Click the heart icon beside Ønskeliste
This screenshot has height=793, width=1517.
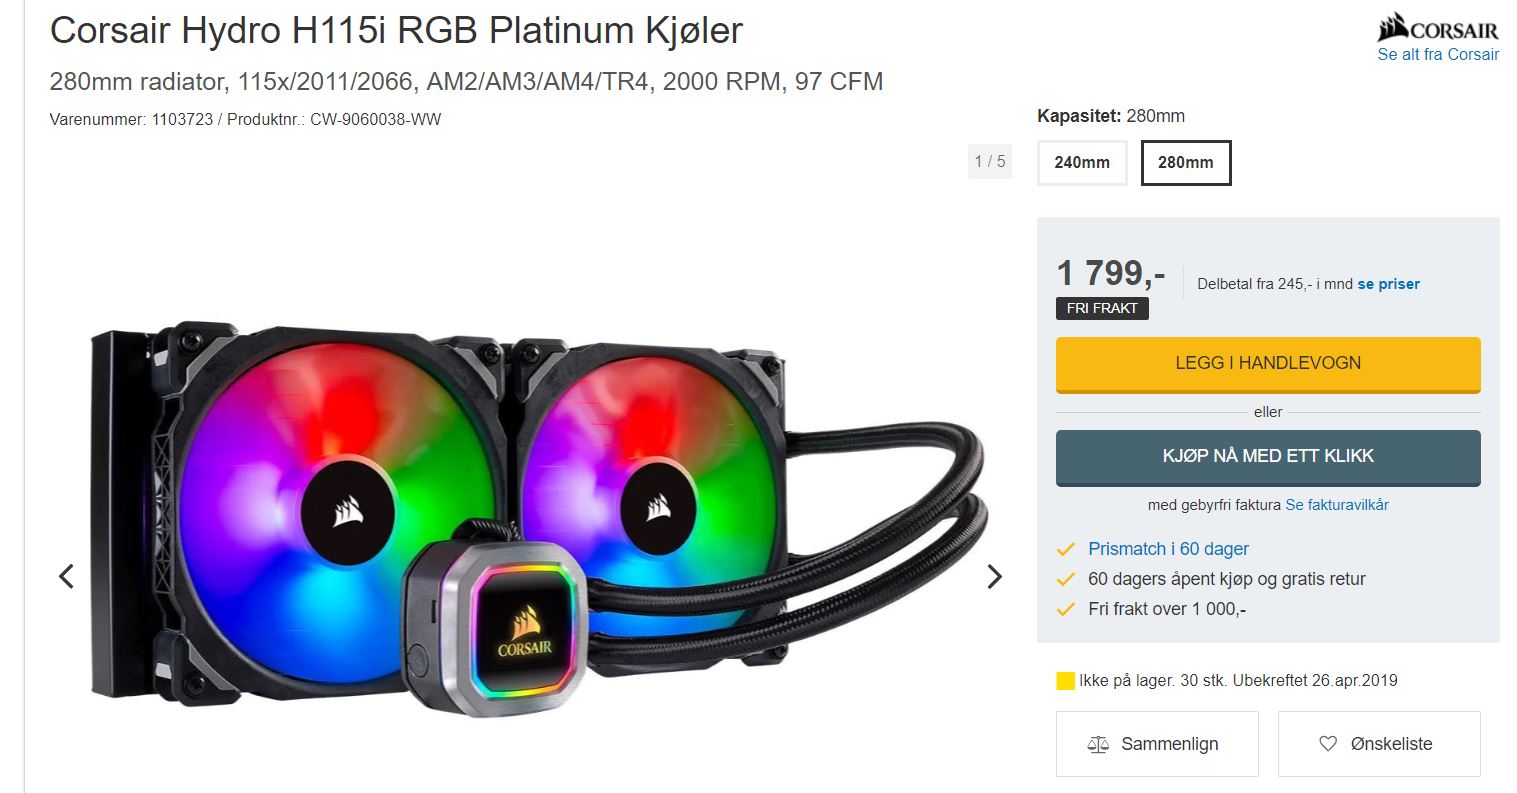(x=1328, y=743)
